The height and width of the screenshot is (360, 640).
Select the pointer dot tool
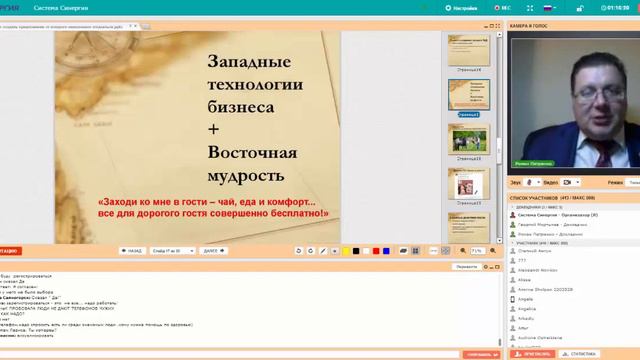(334, 251)
